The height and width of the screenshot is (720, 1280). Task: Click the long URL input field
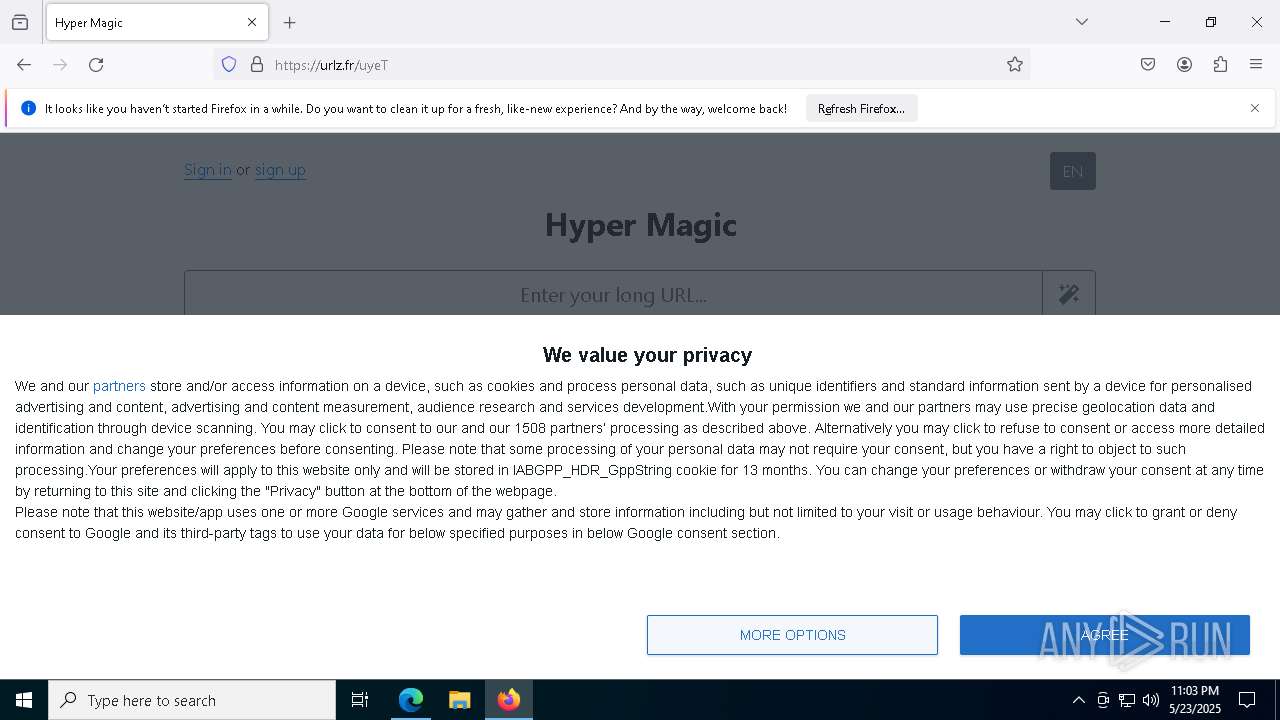click(x=613, y=294)
